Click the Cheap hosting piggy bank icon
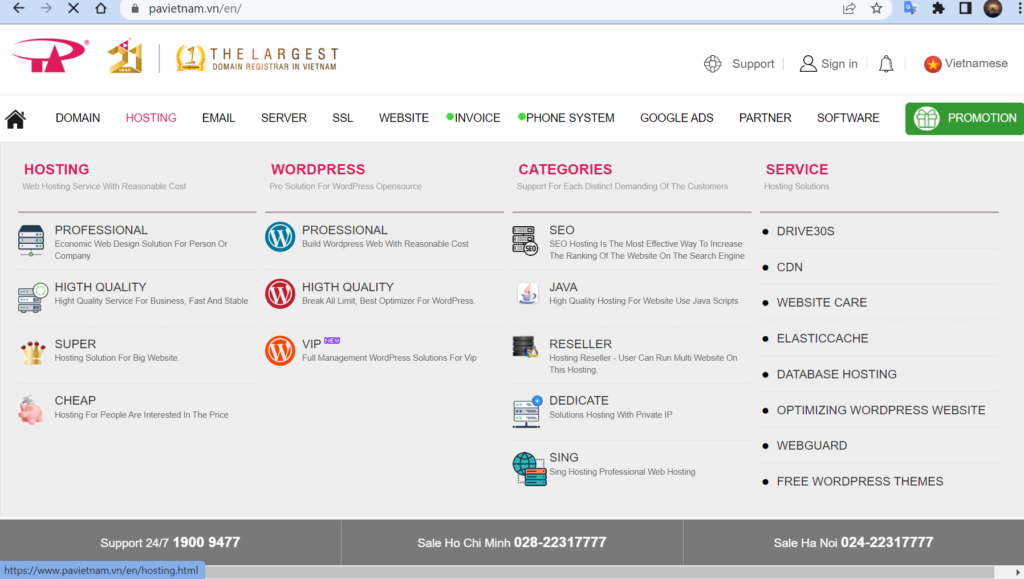 click(x=31, y=409)
